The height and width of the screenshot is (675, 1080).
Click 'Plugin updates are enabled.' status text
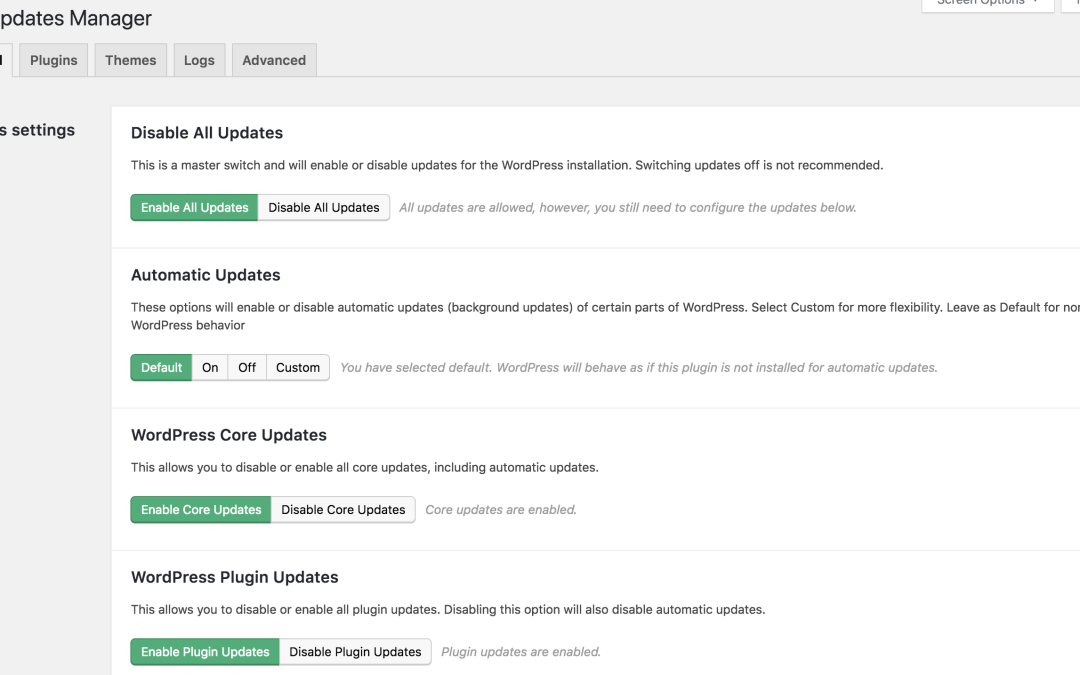point(521,652)
